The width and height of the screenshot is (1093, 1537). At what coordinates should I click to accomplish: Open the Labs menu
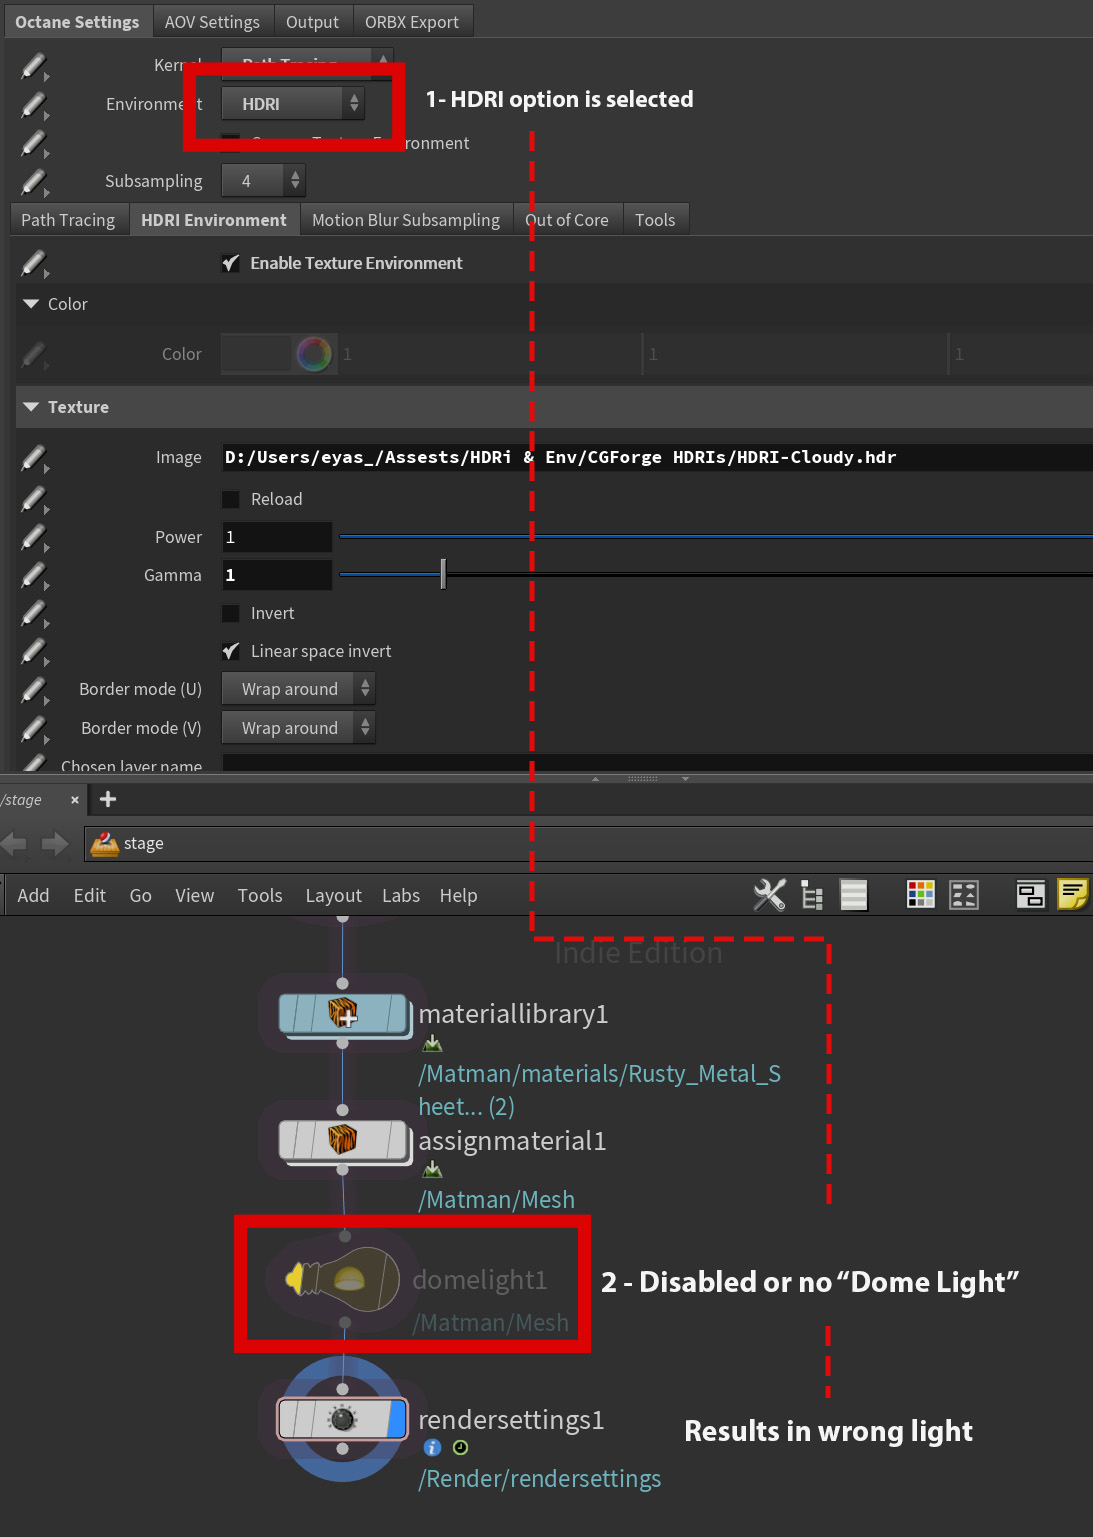coord(401,896)
